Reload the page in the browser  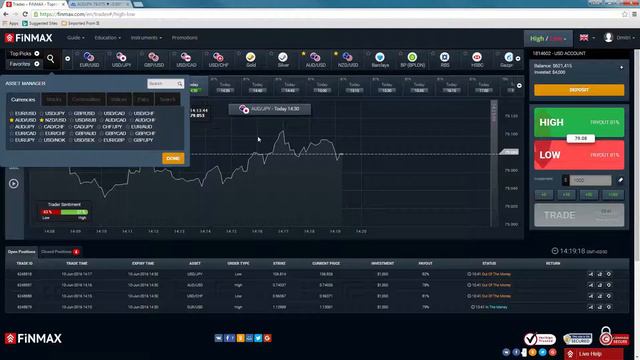(x=25, y=14)
